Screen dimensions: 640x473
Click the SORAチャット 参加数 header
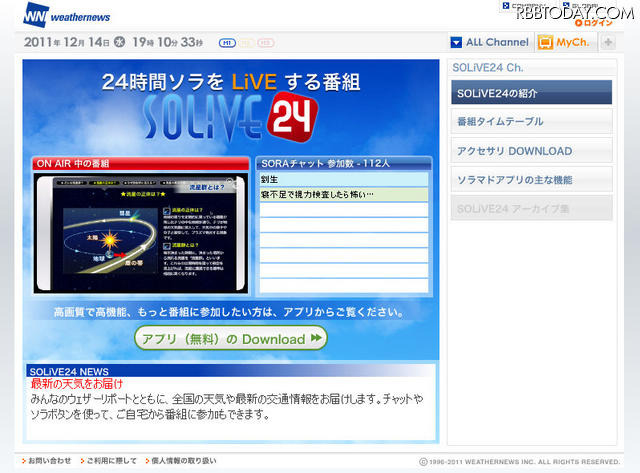344,163
